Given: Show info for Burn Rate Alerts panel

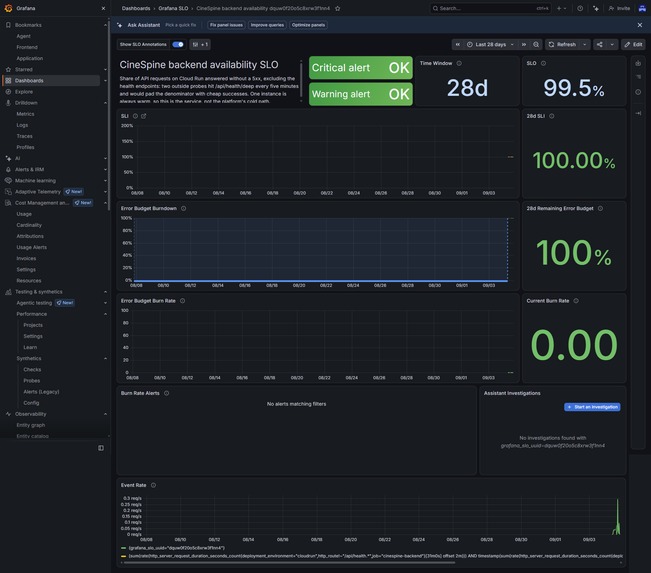Looking at the screenshot, I should 166,393.
